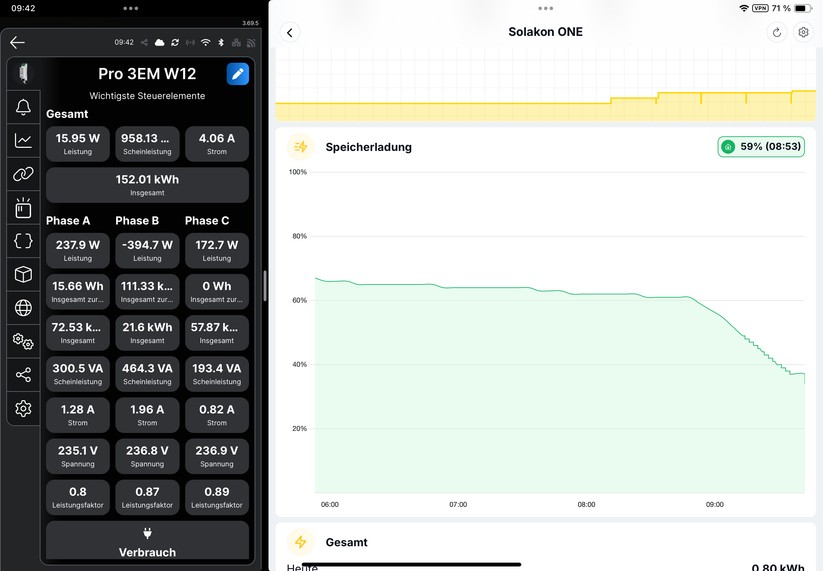The image size is (823, 571).
Task: Open the cube icon in sidebar
Action: click(x=23, y=274)
